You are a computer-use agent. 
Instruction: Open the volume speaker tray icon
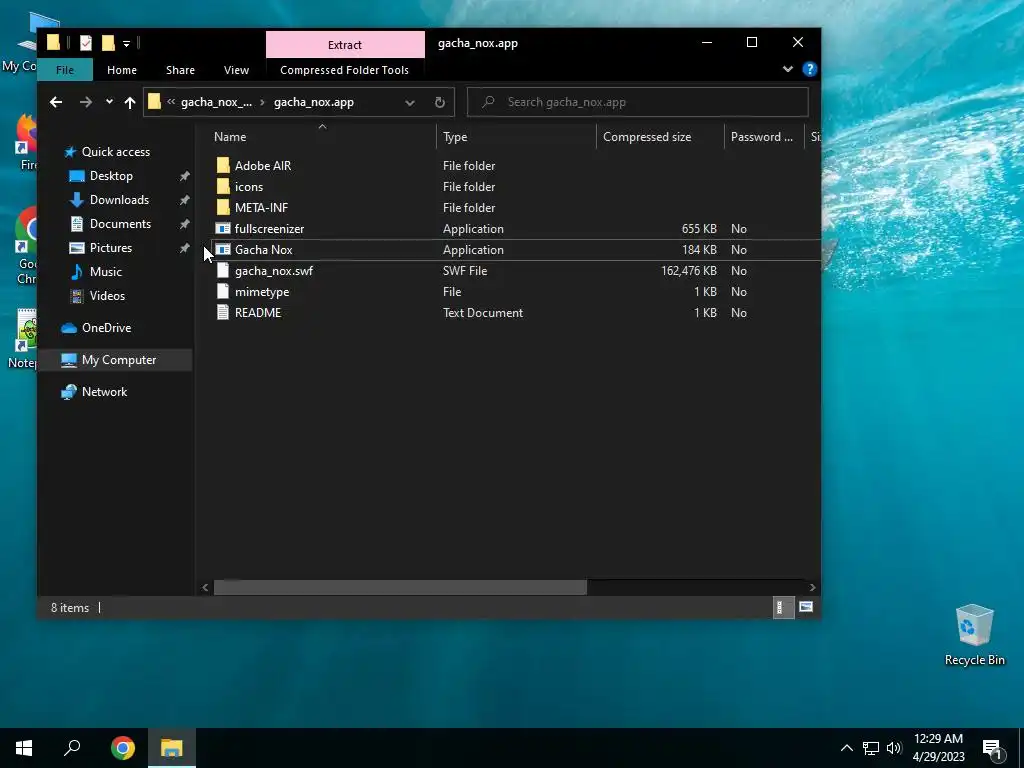pos(894,748)
